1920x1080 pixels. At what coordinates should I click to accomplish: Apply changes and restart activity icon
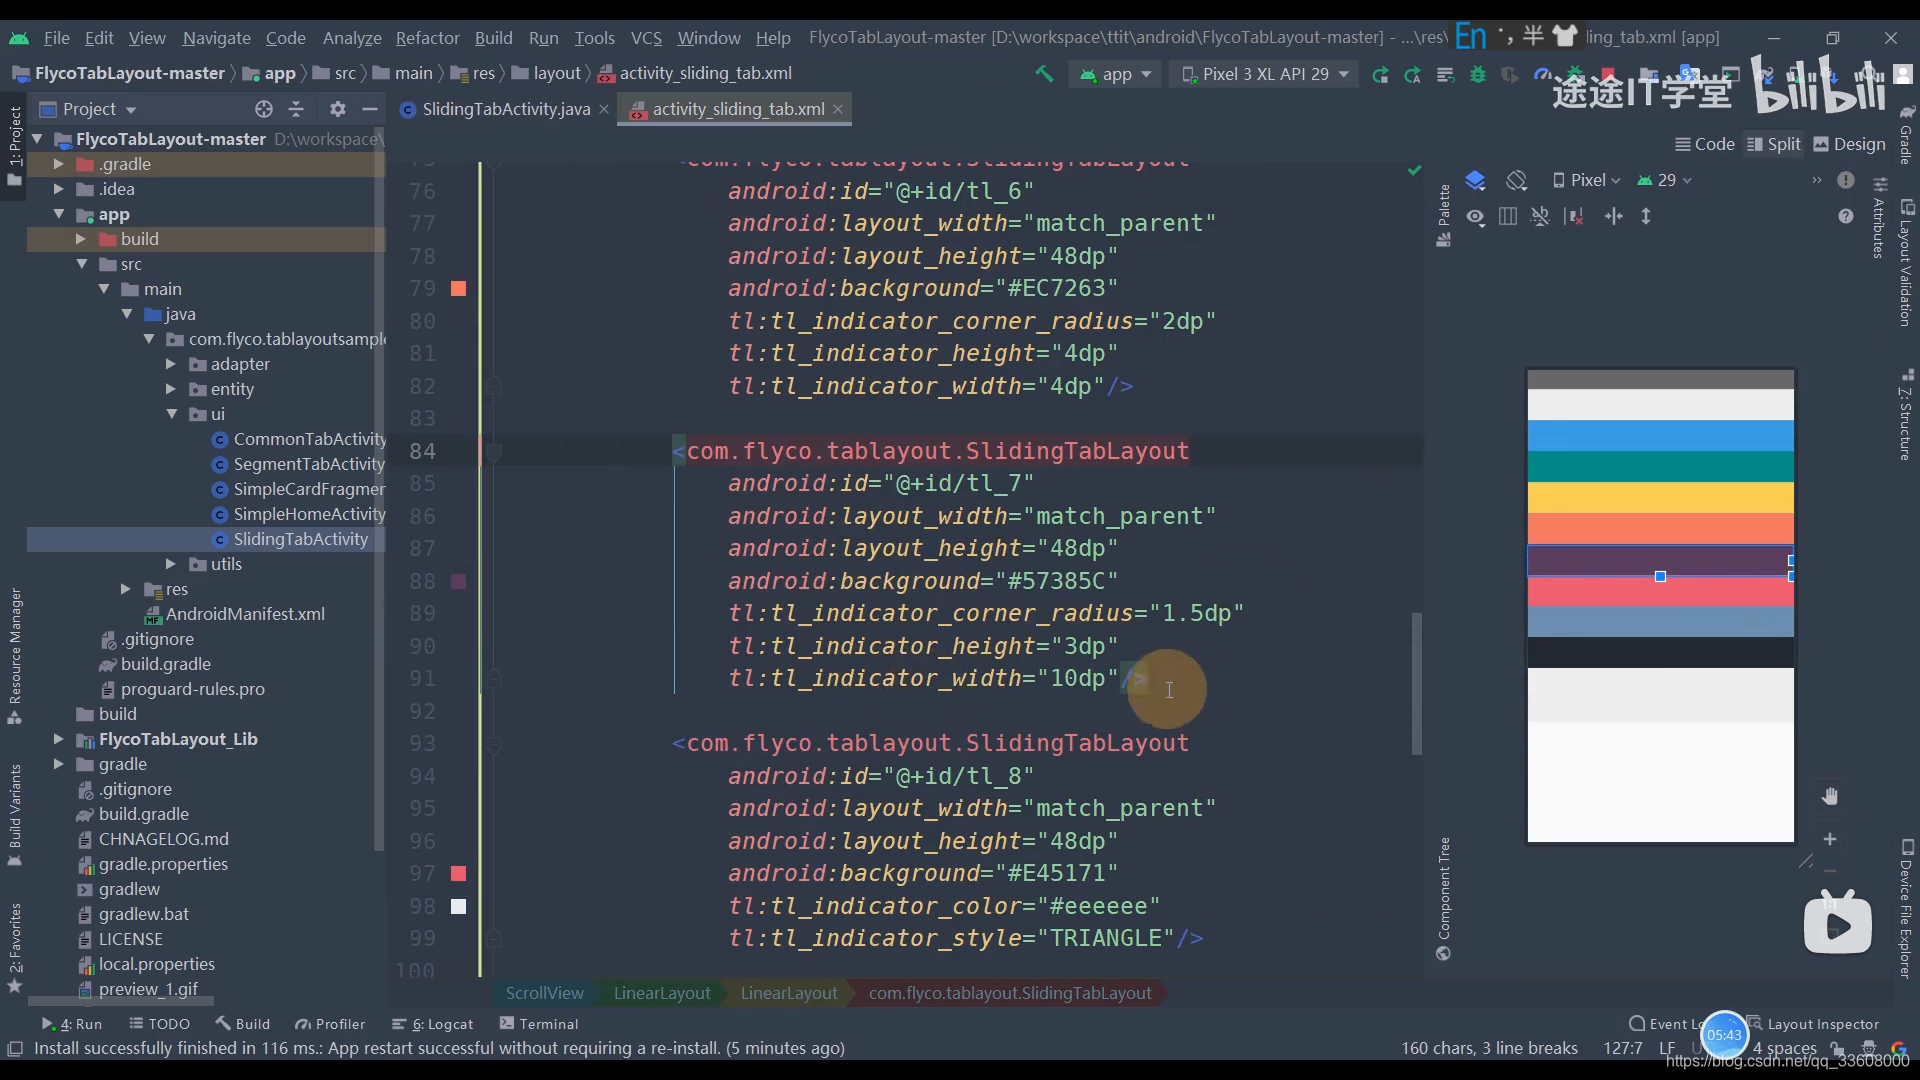[1380, 74]
